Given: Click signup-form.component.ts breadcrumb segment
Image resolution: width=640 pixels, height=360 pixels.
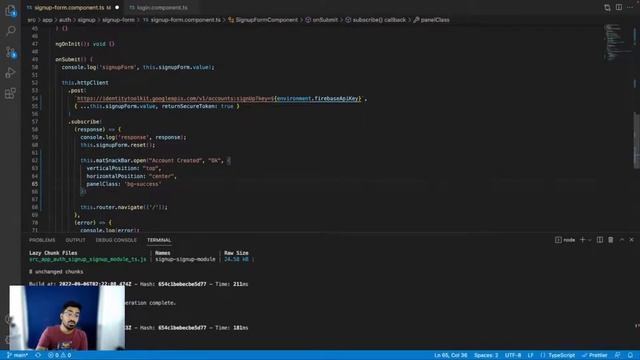Looking at the screenshot, I should click(182, 20).
